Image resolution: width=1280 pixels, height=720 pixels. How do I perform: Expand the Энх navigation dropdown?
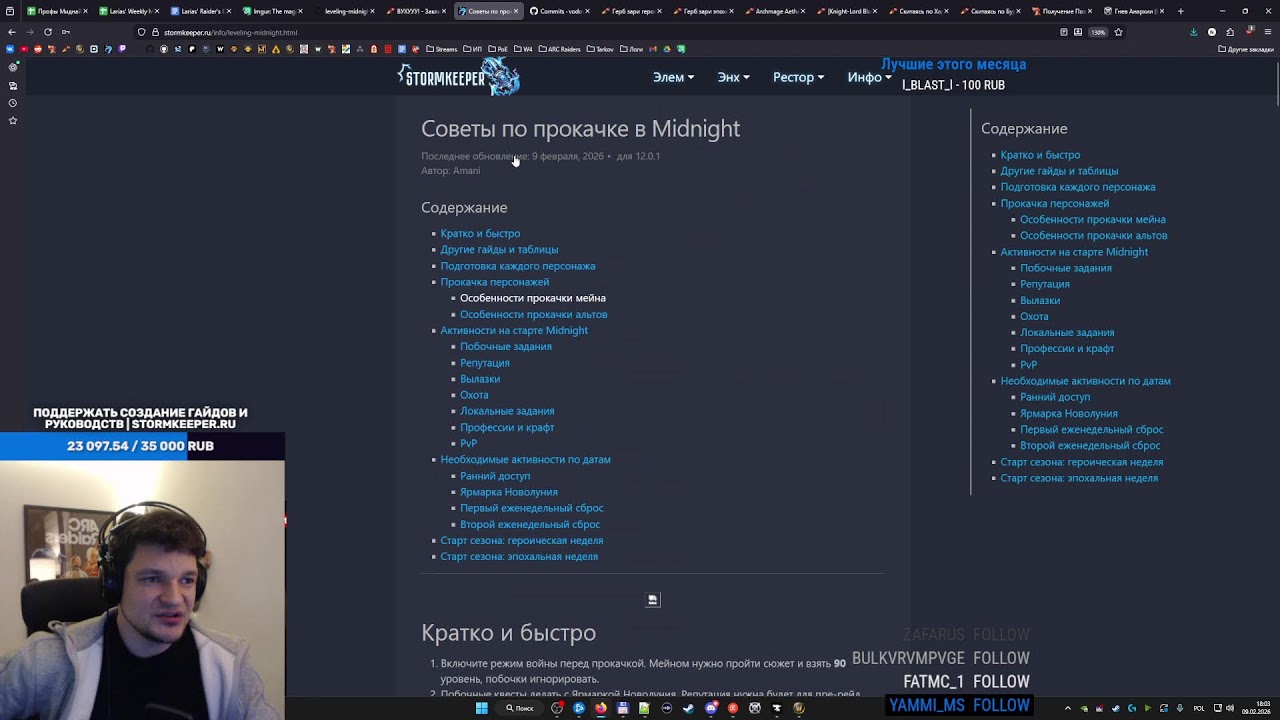[733, 77]
